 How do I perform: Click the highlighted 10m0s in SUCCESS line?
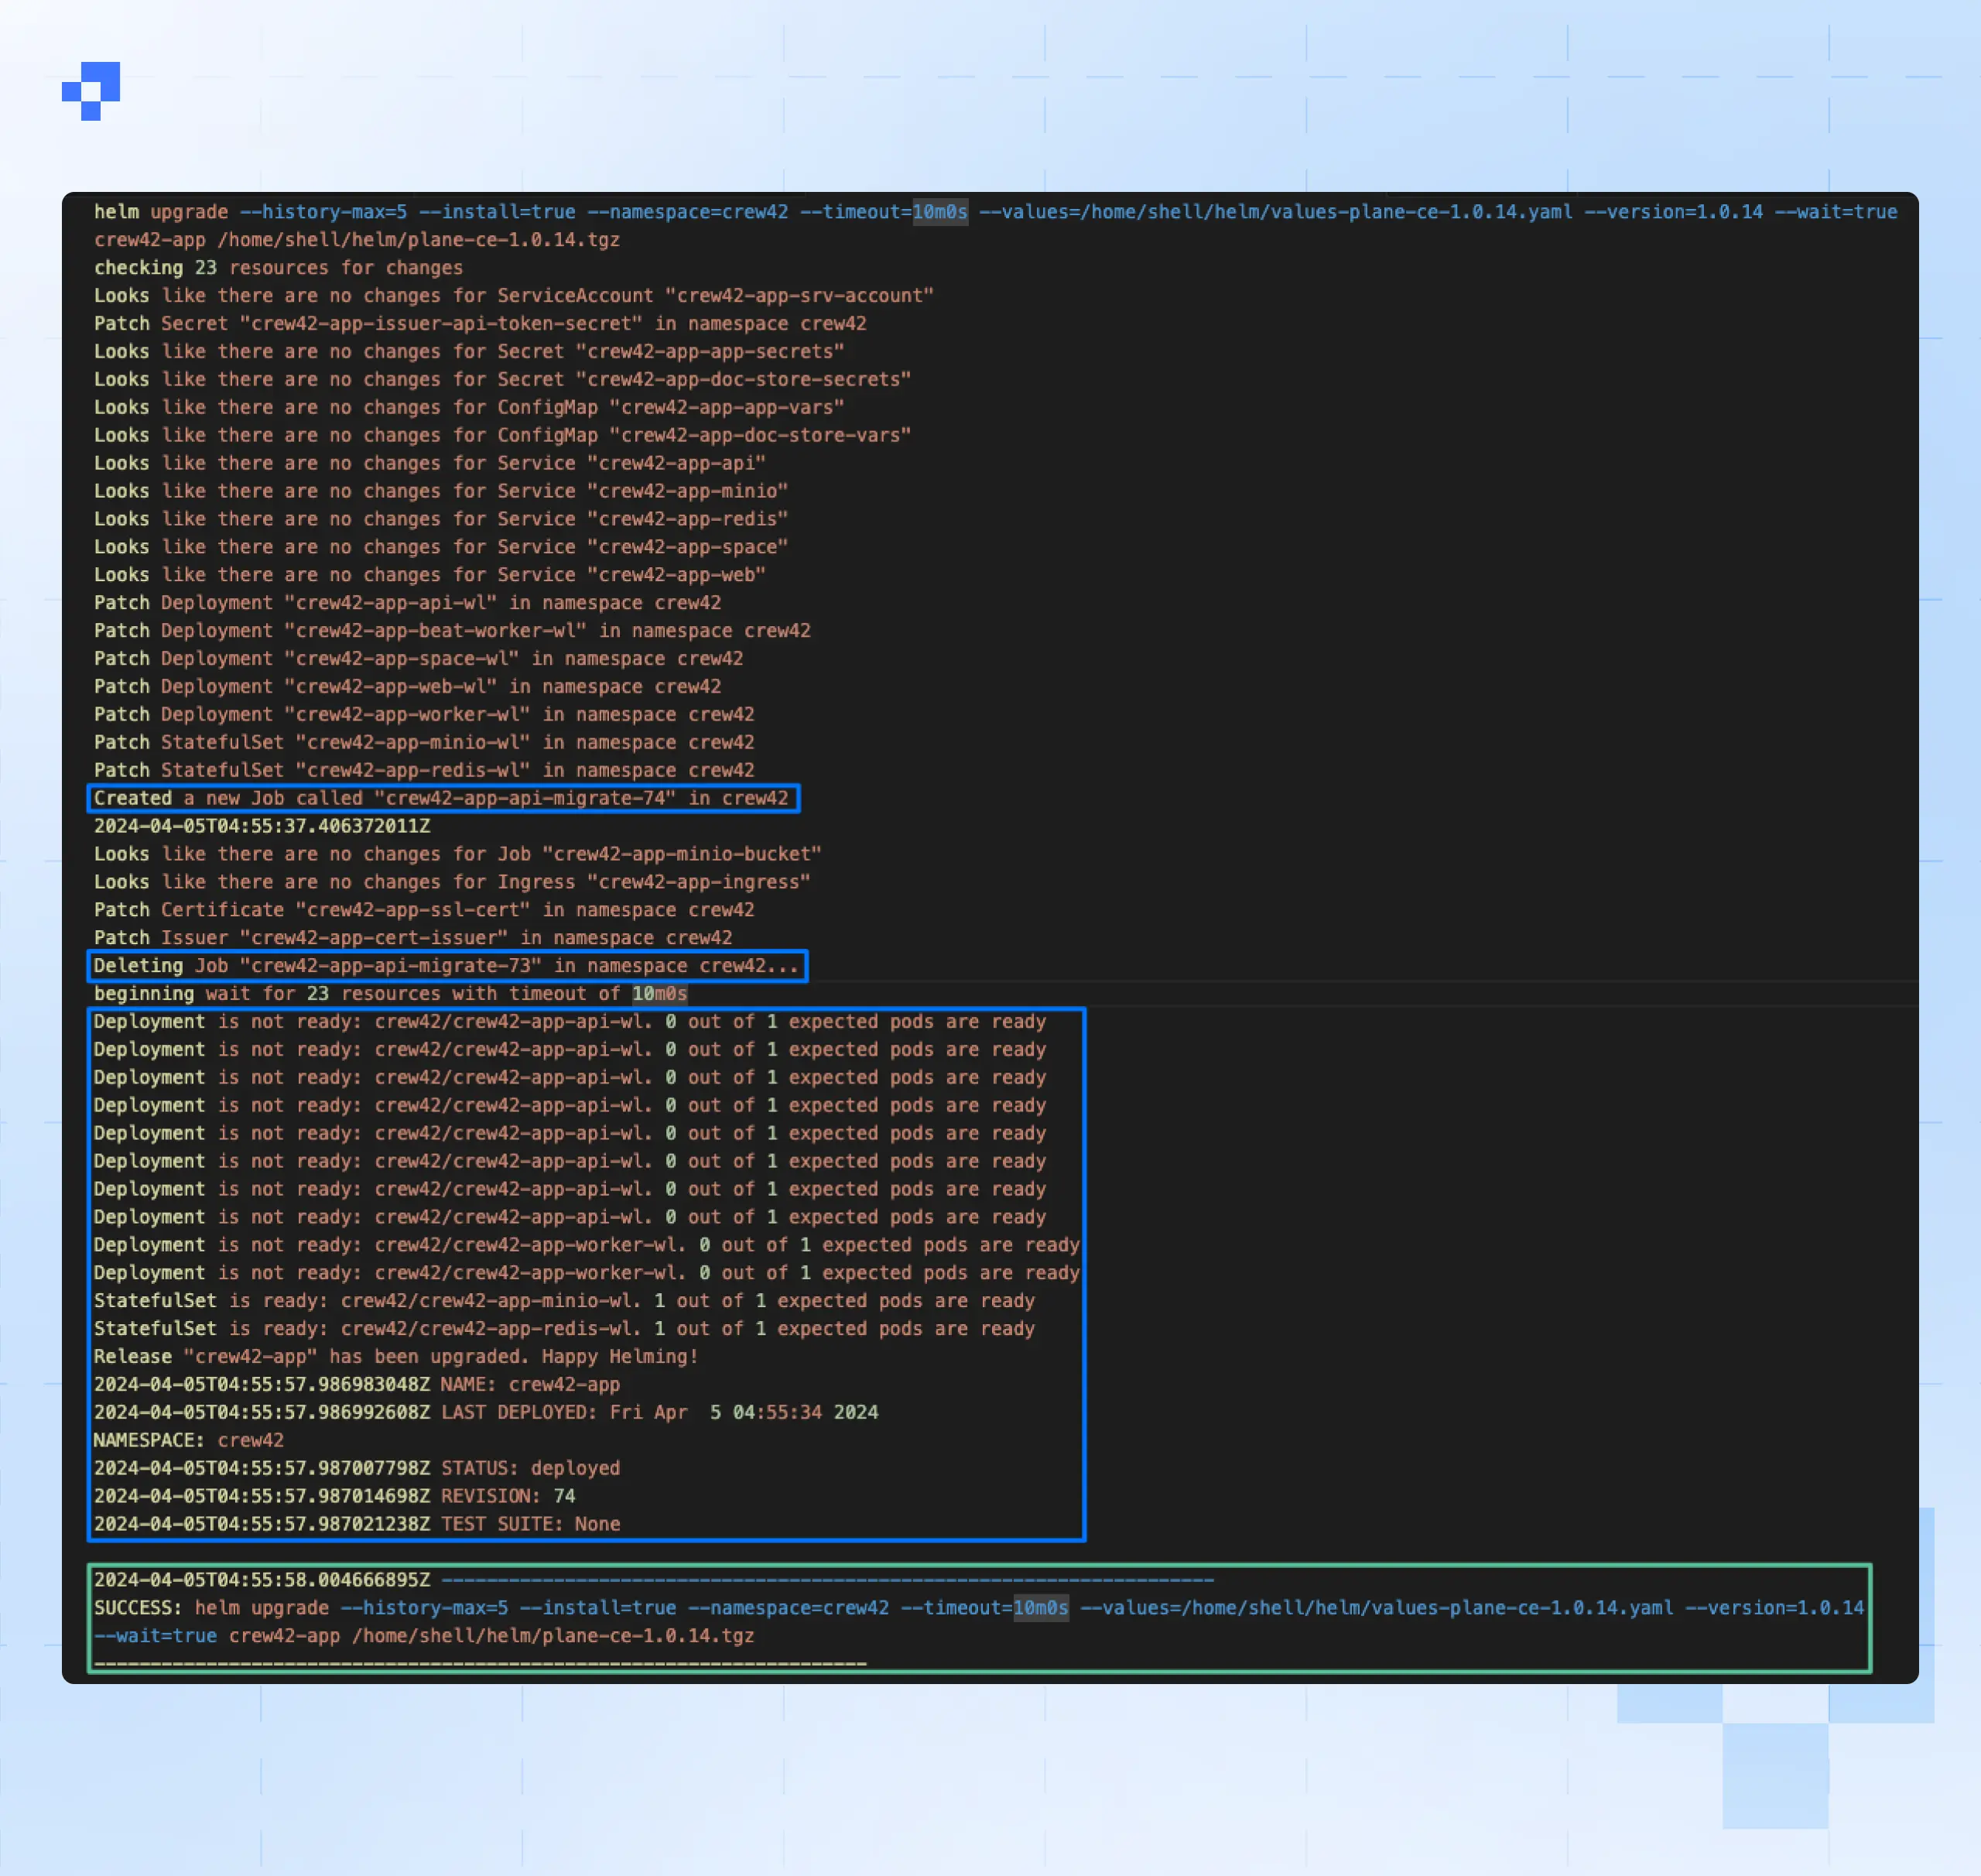[x=1040, y=1608]
